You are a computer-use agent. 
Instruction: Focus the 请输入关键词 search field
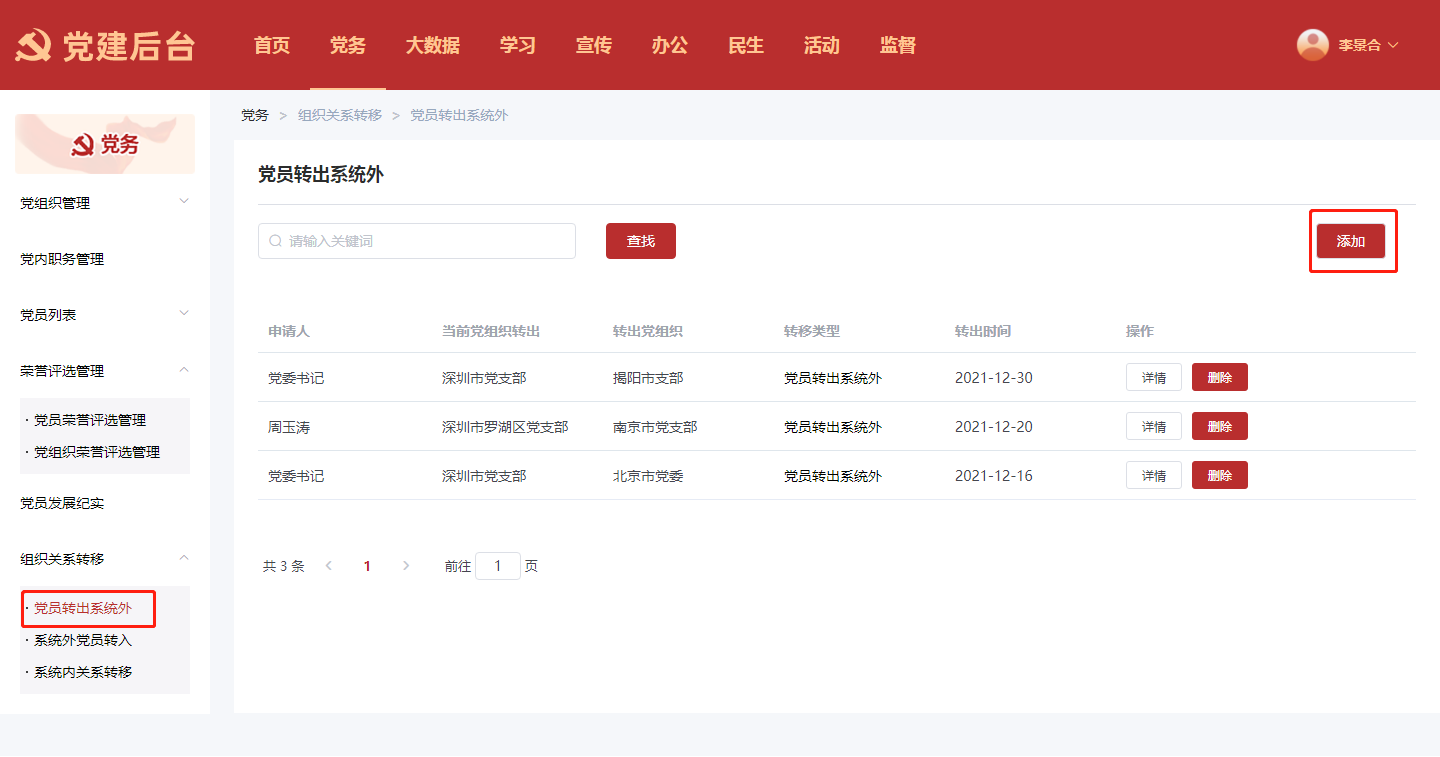tap(425, 241)
